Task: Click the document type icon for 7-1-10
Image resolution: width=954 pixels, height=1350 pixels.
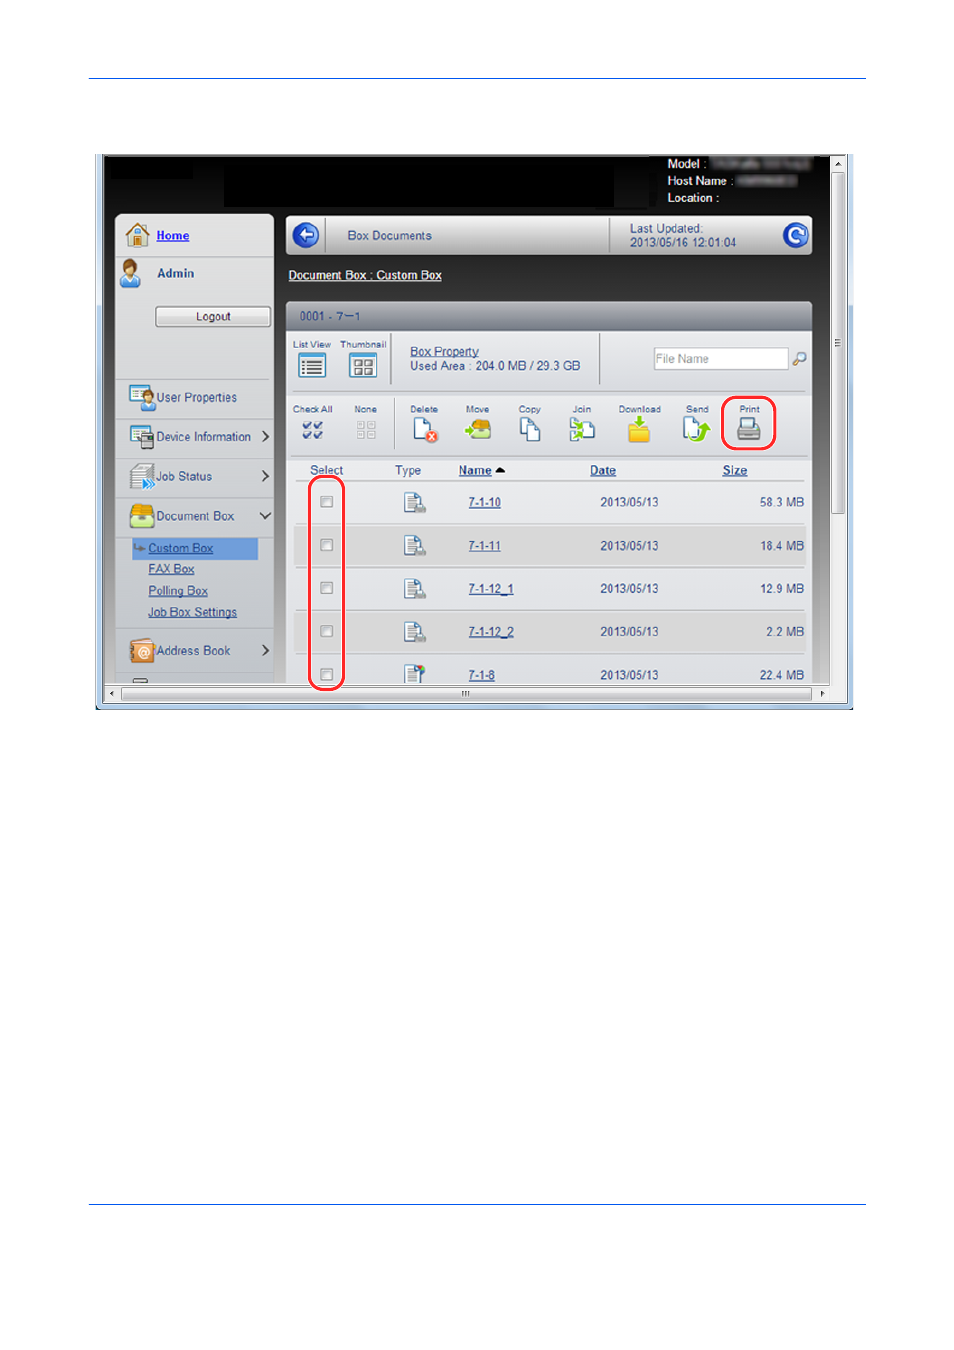Action: (415, 503)
